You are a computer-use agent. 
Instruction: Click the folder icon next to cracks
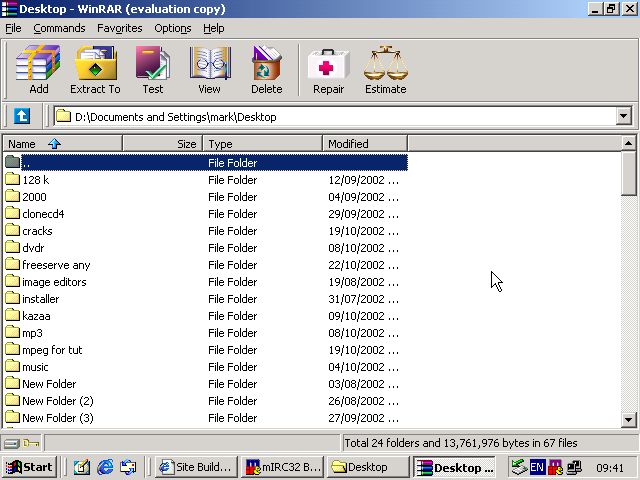(x=13, y=231)
